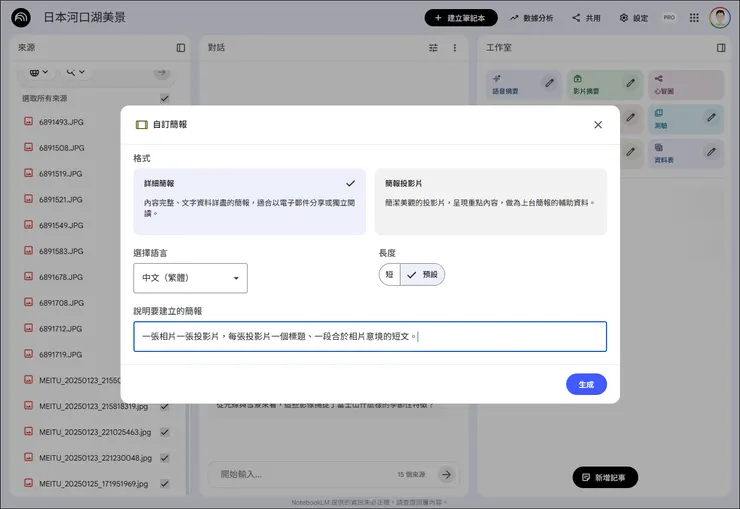Select the 預設 length option
Screen dimensions: 740x509
(422, 275)
